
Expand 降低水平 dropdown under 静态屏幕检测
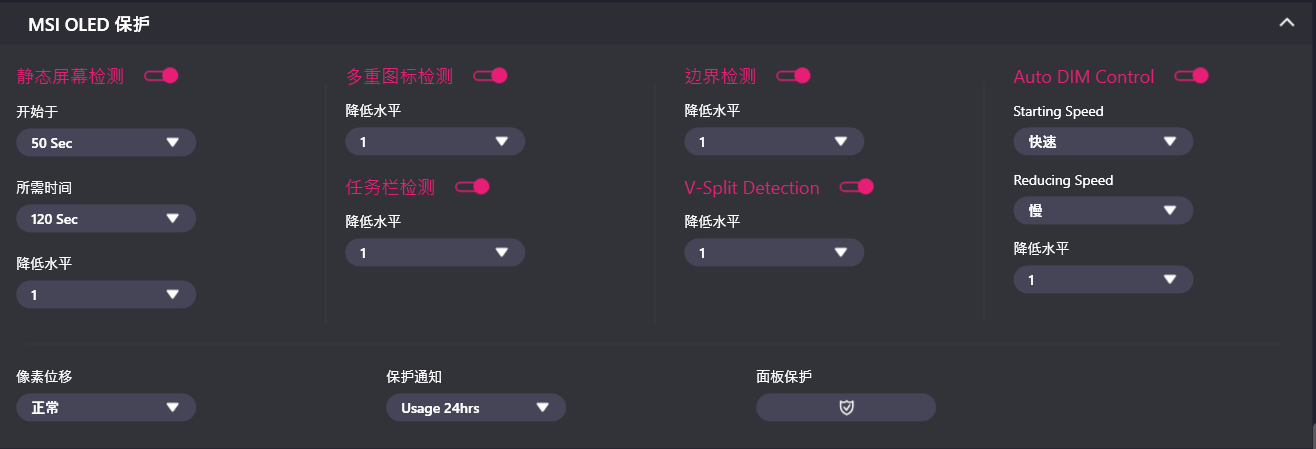[106, 295]
